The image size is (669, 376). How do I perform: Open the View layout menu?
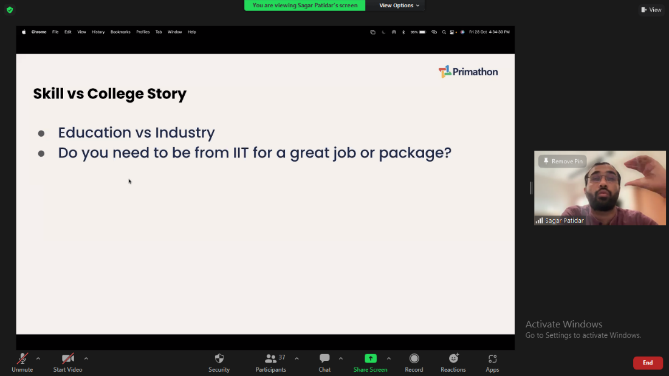[651, 9]
